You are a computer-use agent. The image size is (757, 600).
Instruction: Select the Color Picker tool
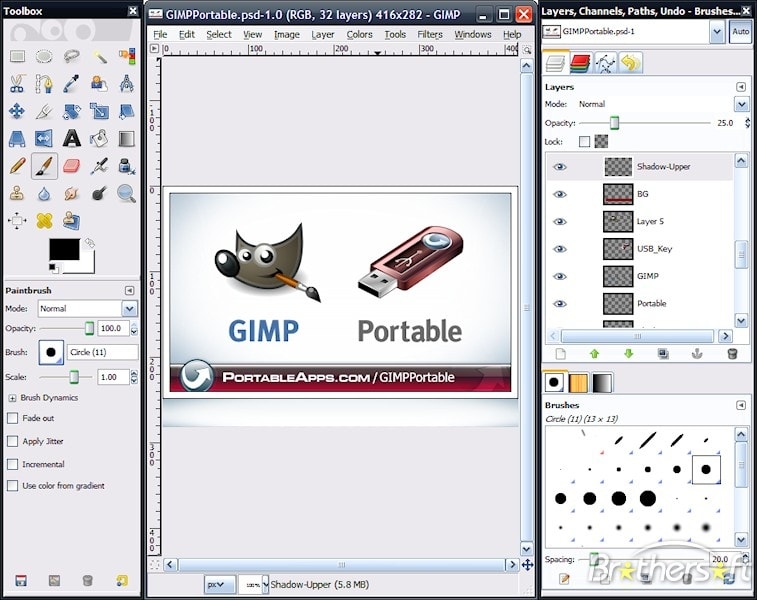click(71, 84)
